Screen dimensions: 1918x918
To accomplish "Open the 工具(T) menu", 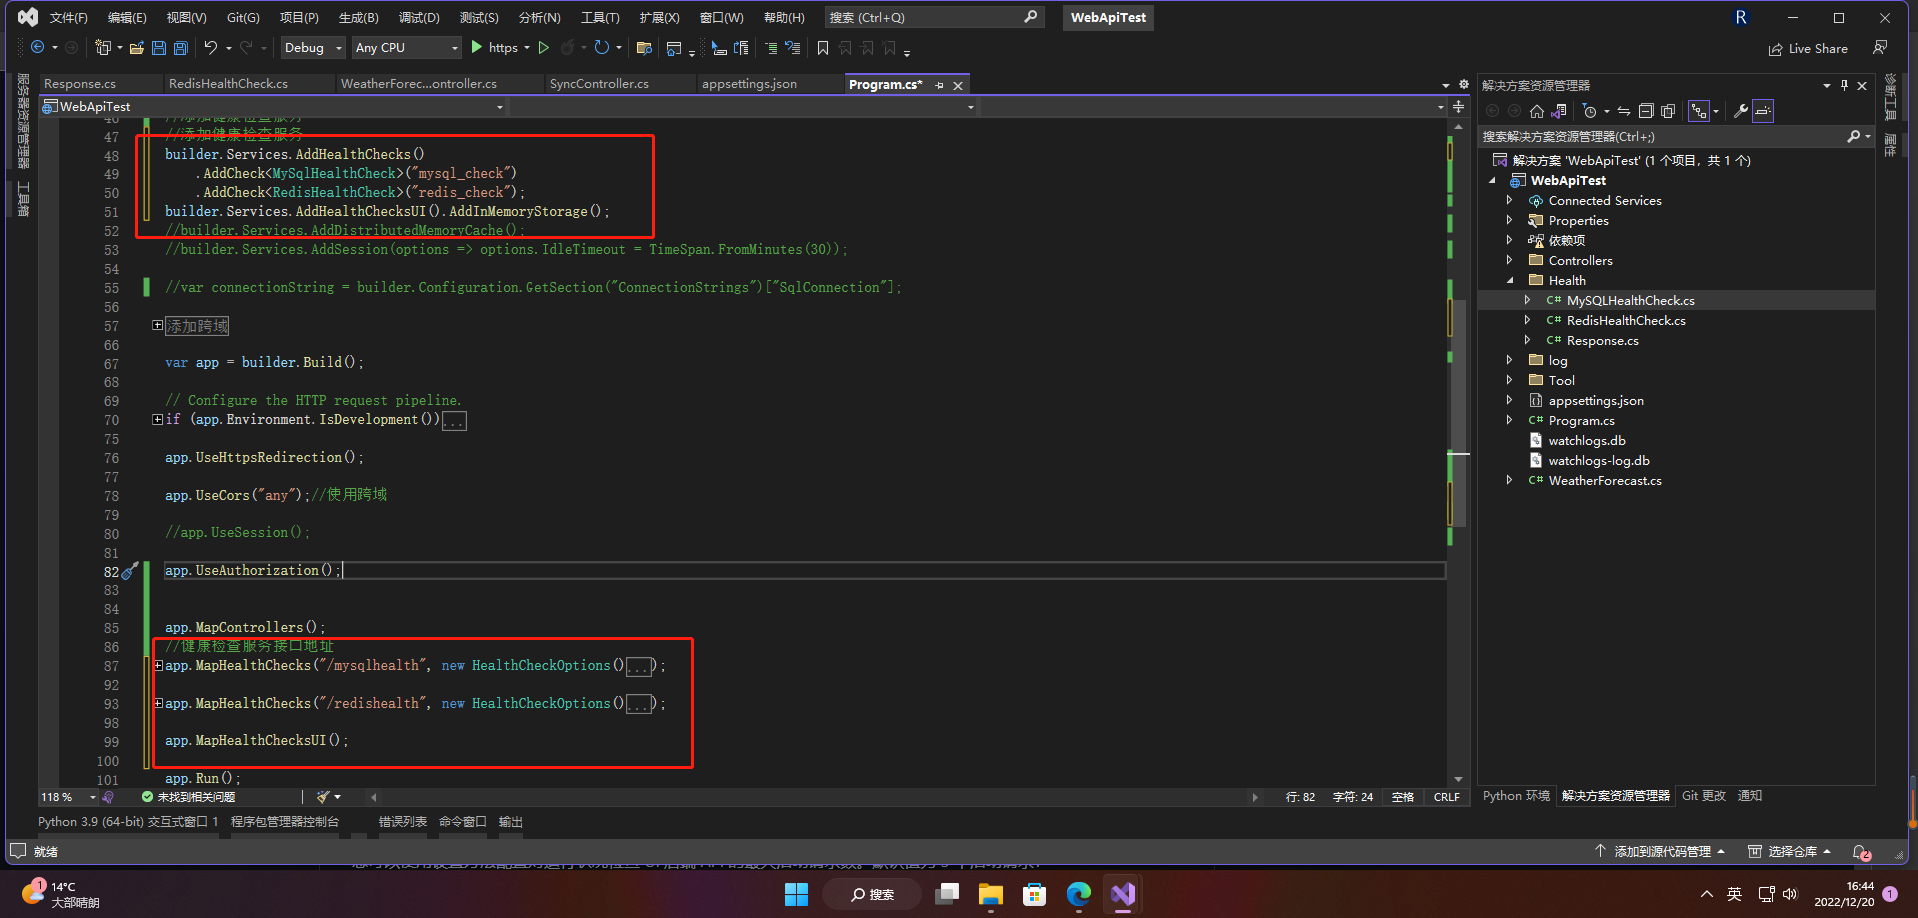I will (x=600, y=17).
